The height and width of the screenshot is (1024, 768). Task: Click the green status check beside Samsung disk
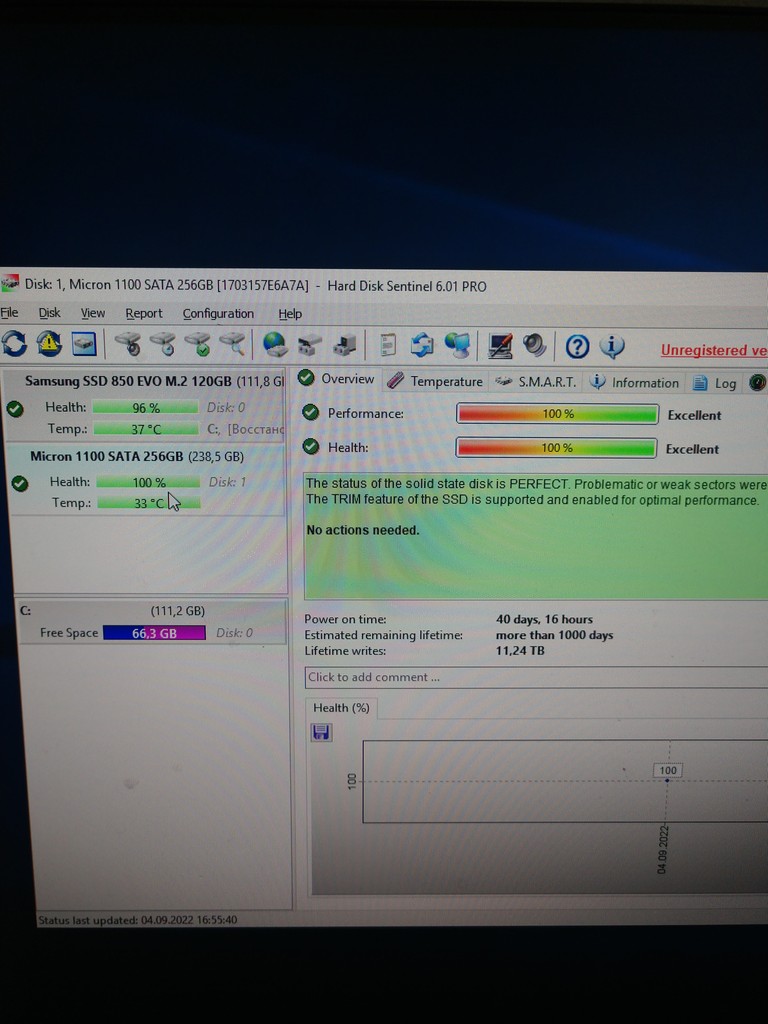pos(14,409)
